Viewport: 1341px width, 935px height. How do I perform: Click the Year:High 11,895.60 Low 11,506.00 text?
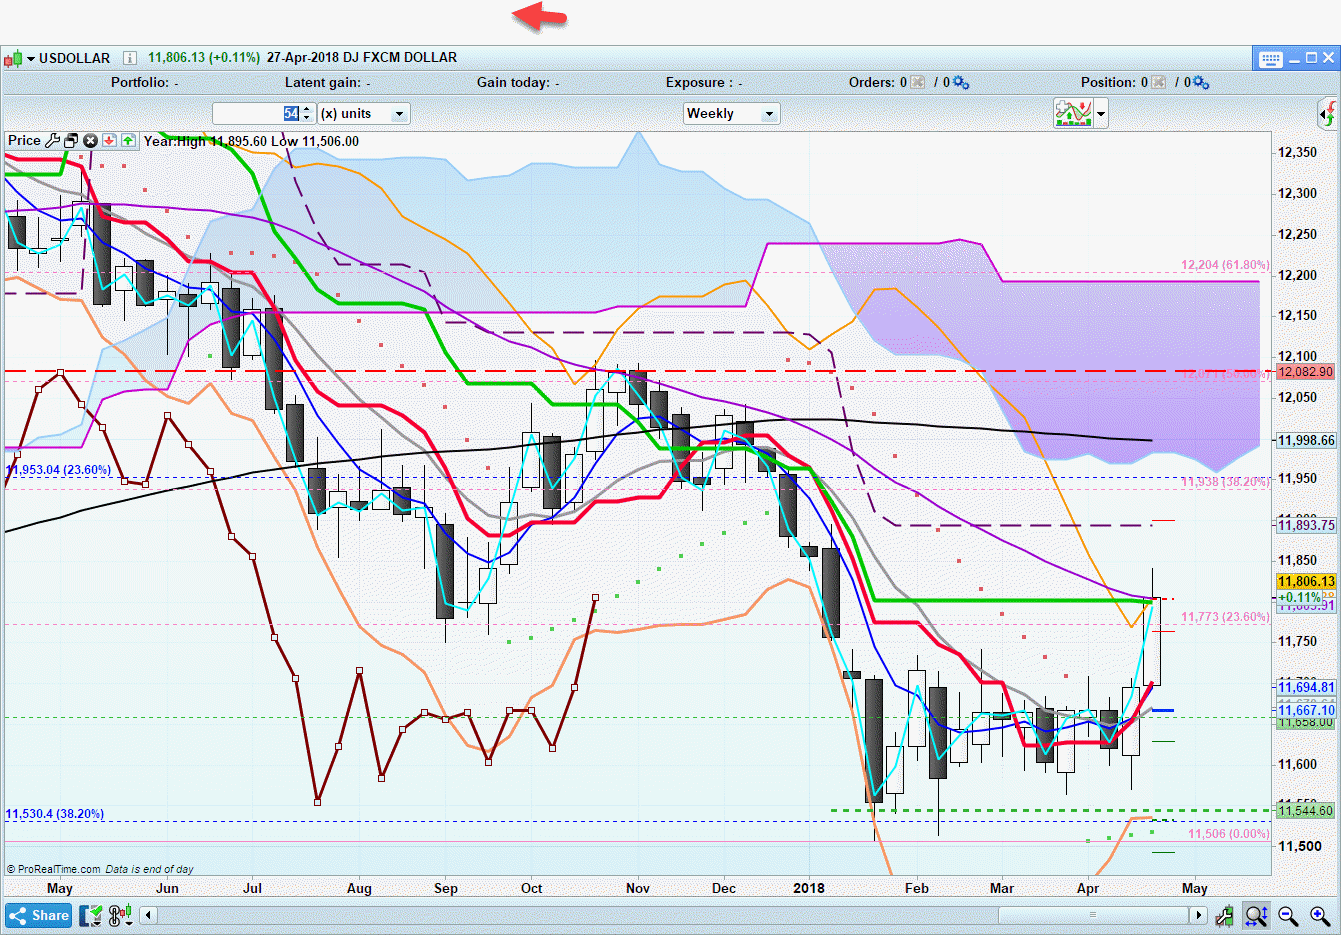tap(251, 141)
